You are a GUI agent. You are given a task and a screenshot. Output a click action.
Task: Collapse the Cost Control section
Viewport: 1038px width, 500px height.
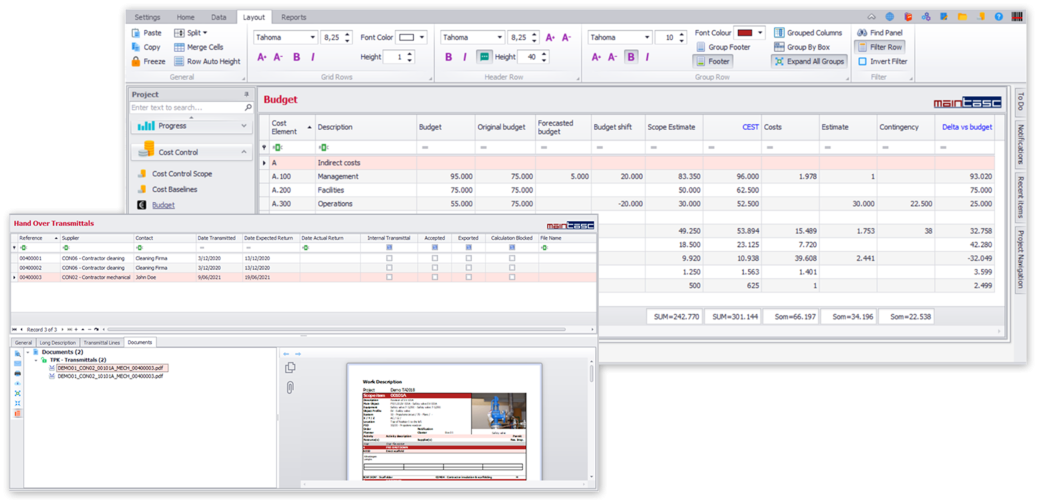tap(244, 153)
